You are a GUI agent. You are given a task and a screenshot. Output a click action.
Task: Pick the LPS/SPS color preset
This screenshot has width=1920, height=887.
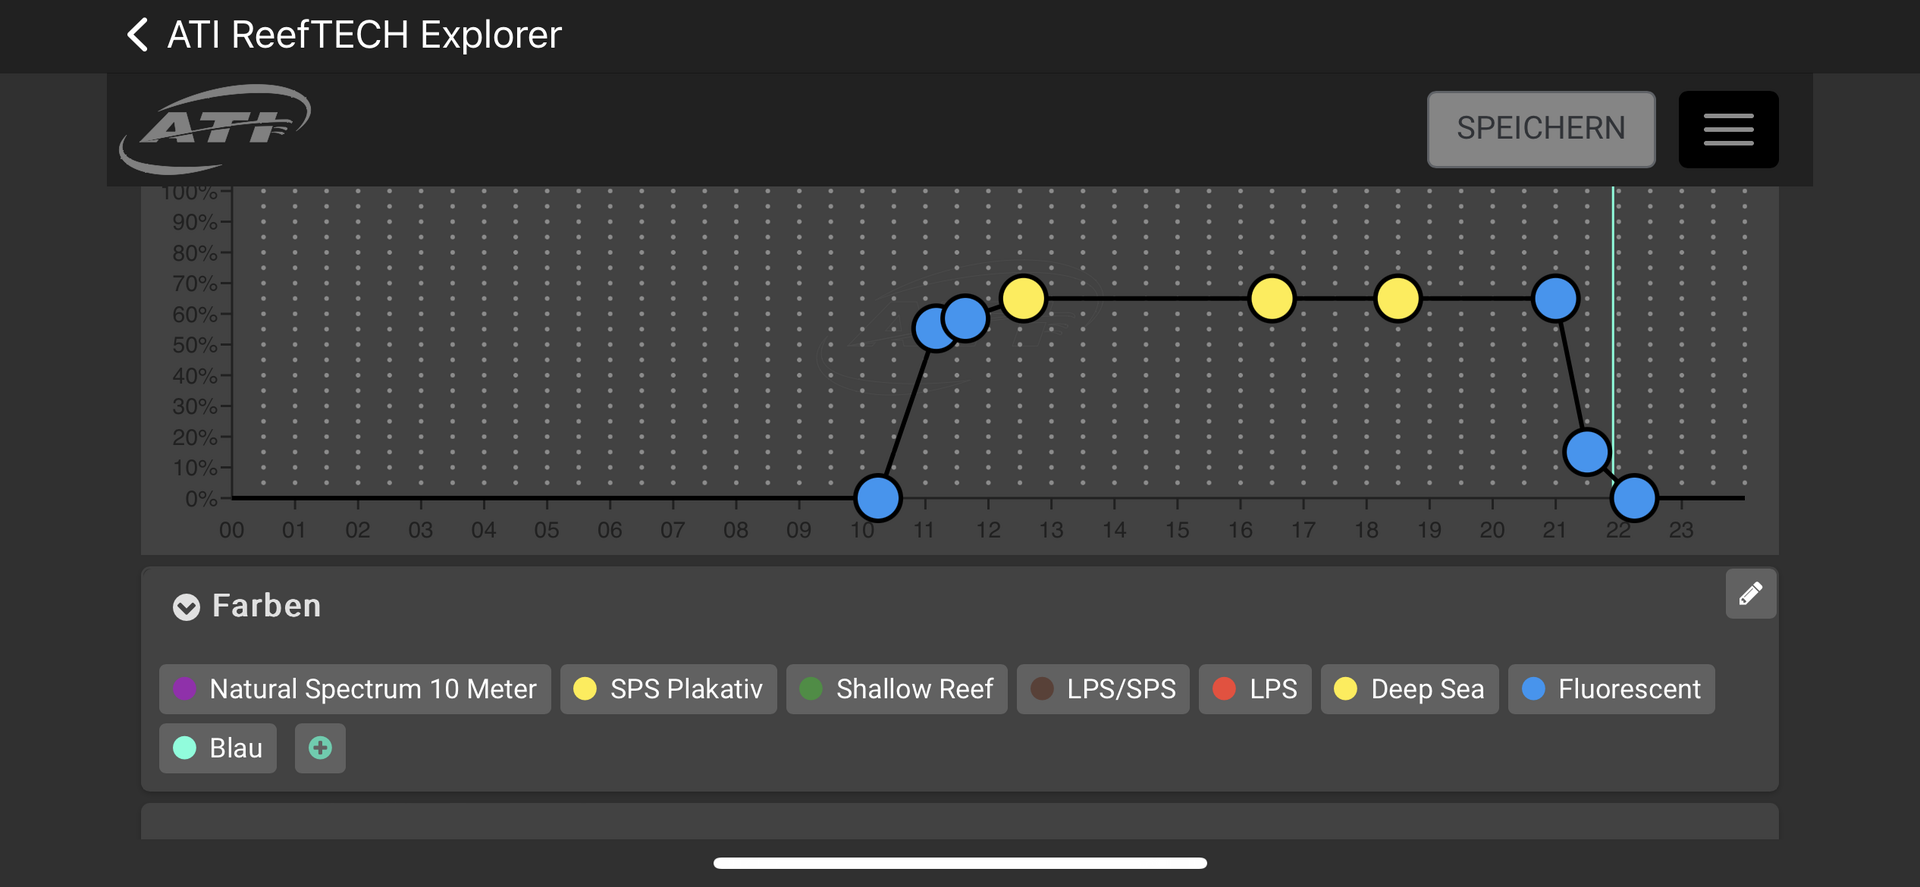click(x=1102, y=689)
